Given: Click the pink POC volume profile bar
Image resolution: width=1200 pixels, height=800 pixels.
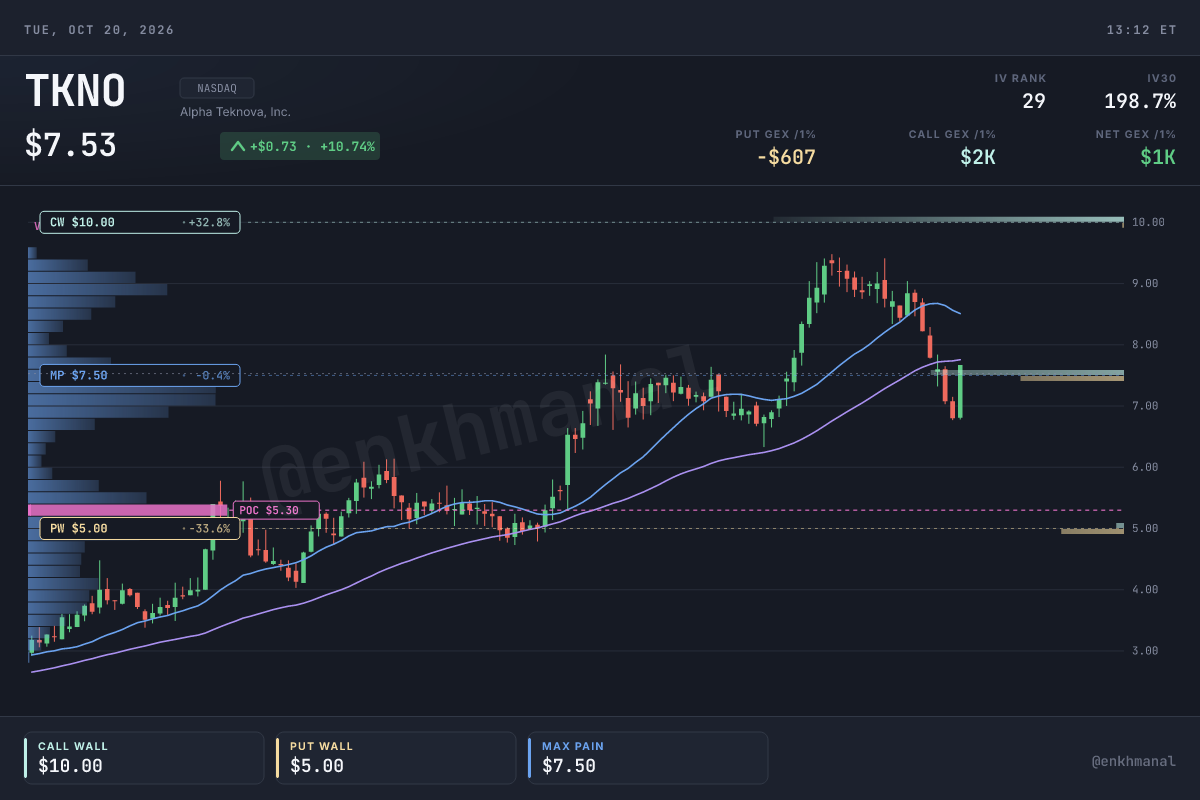Looking at the screenshot, I should pos(128,510).
